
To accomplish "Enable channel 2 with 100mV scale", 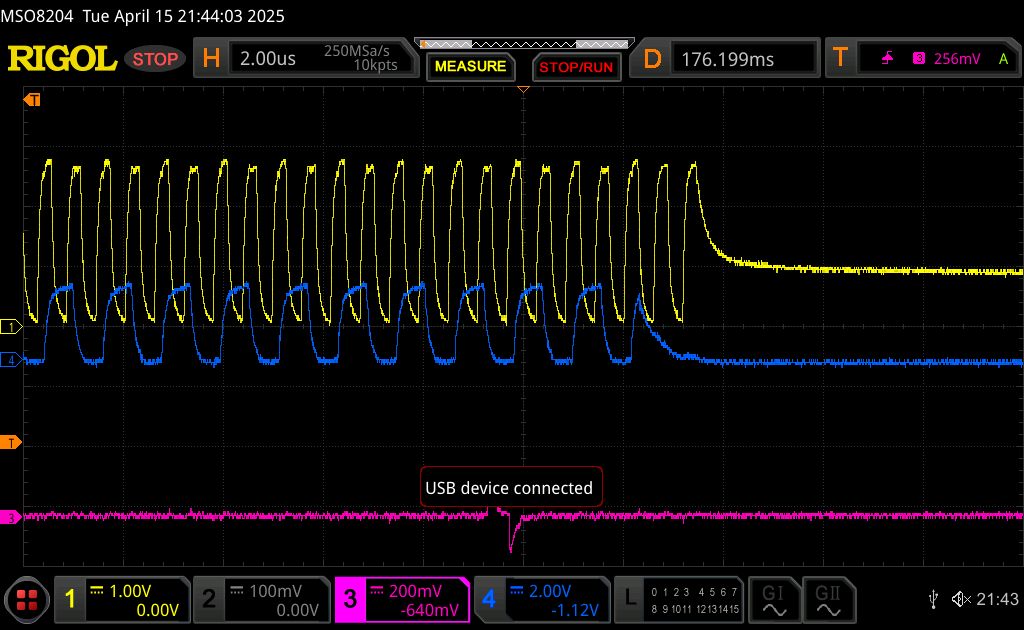I will 260,599.
